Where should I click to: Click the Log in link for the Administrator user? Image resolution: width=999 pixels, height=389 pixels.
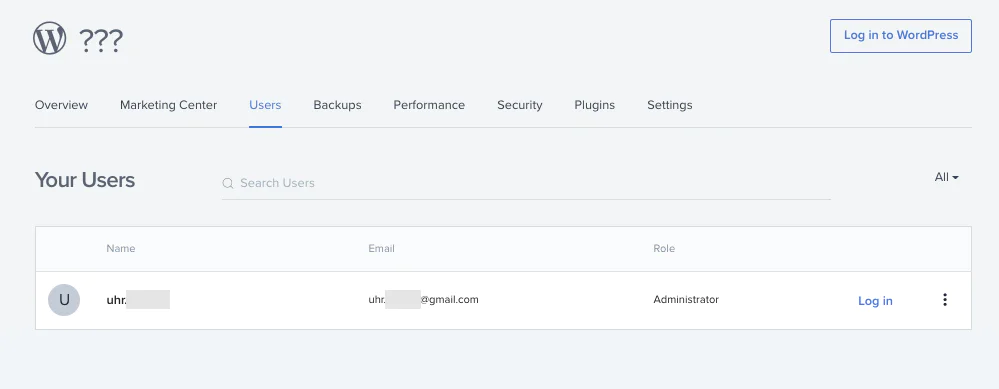pos(875,301)
